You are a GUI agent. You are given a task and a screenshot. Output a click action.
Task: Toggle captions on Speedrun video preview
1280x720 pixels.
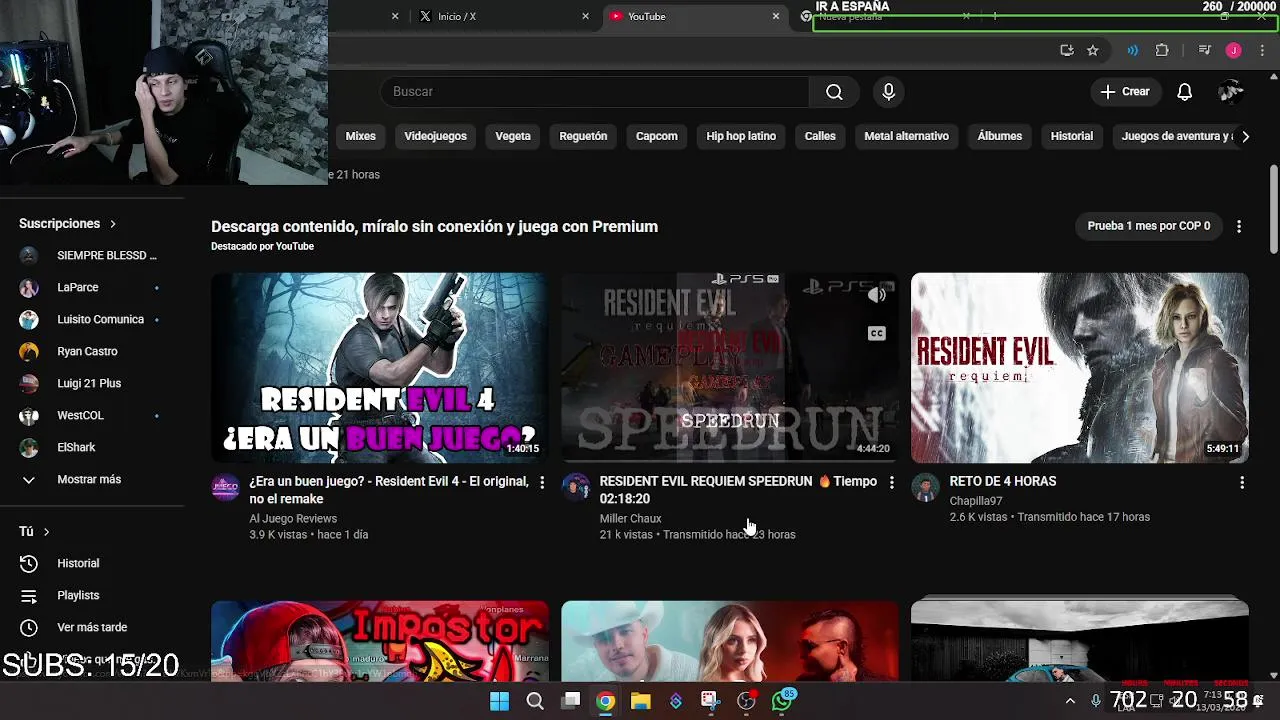pos(877,333)
